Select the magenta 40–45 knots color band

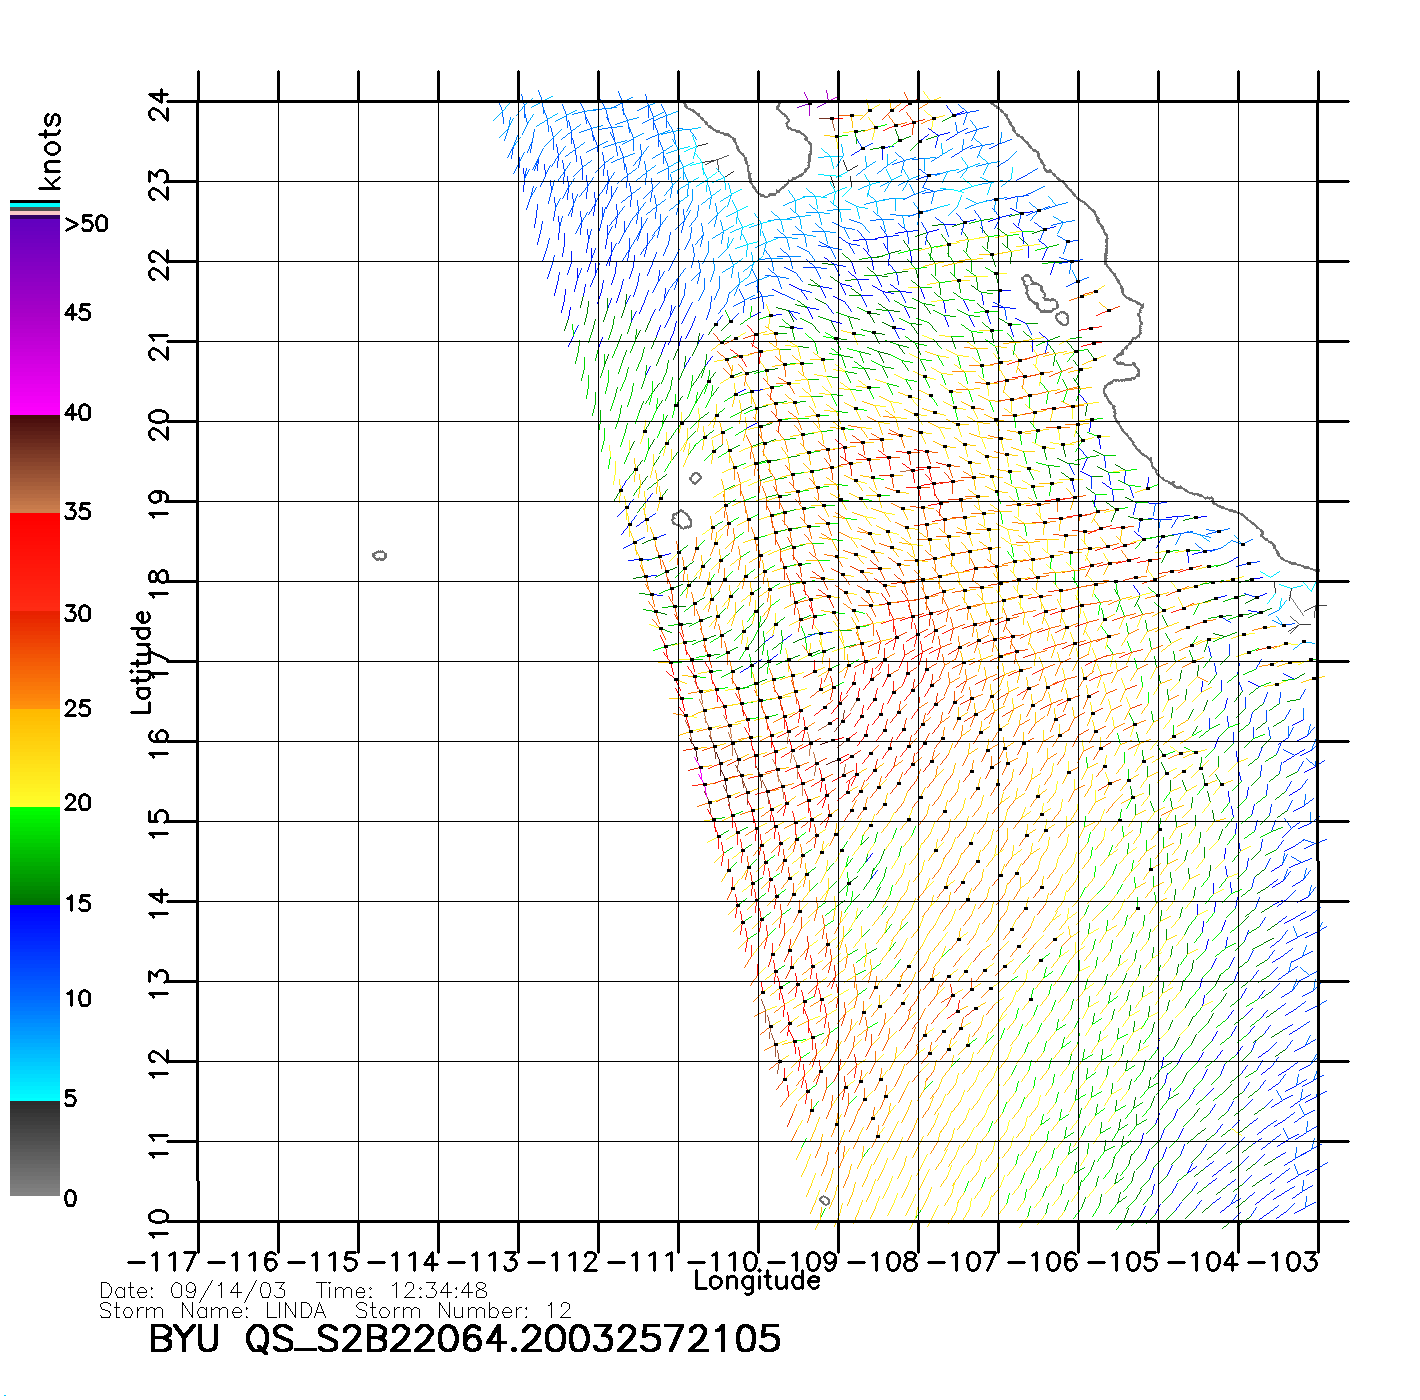click(x=35, y=365)
